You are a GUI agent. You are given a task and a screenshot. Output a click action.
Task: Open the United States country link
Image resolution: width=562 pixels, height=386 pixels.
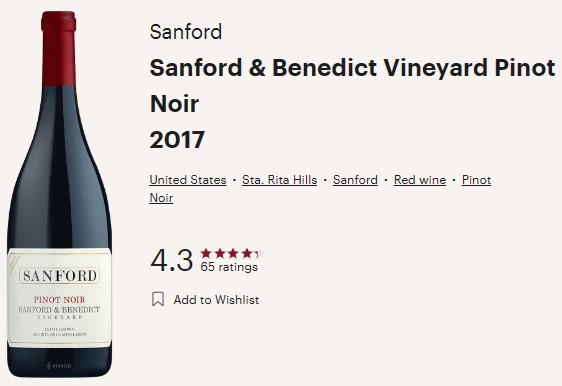point(188,180)
